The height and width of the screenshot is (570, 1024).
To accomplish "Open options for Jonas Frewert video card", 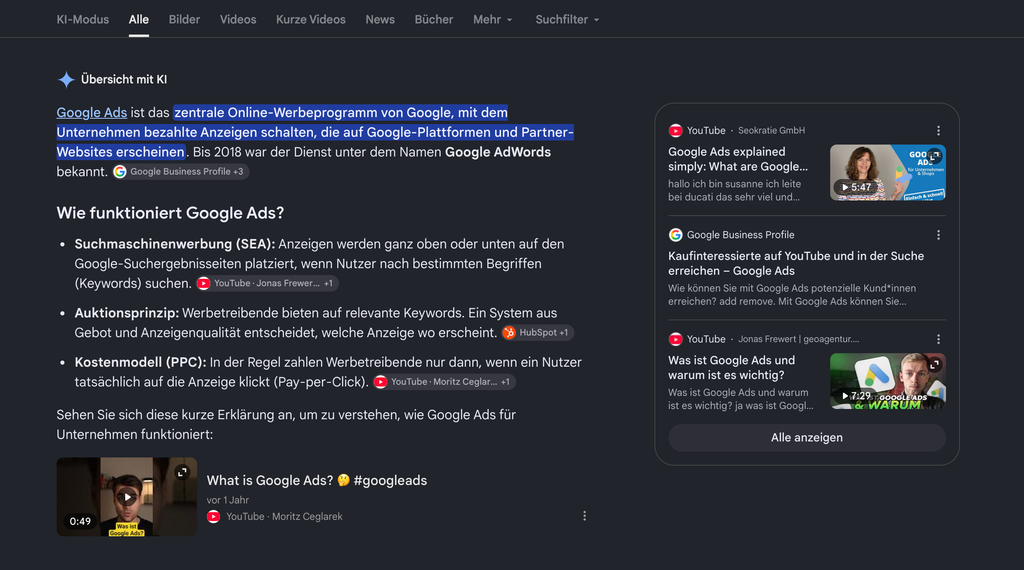I will coord(938,340).
